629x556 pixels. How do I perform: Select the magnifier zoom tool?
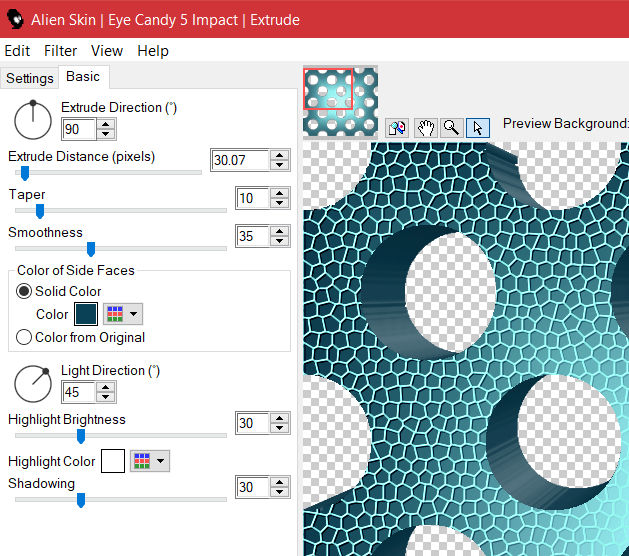click(x=452, y=128)
